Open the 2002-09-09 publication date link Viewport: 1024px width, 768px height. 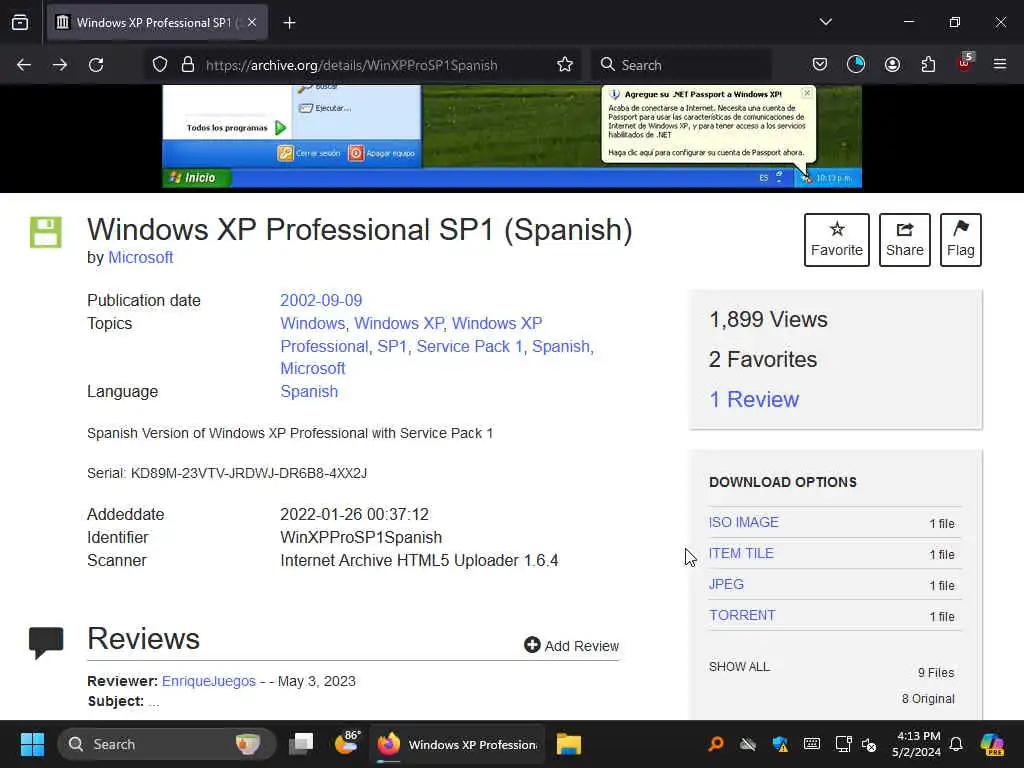pyautogui.click(x=321, y=300)
